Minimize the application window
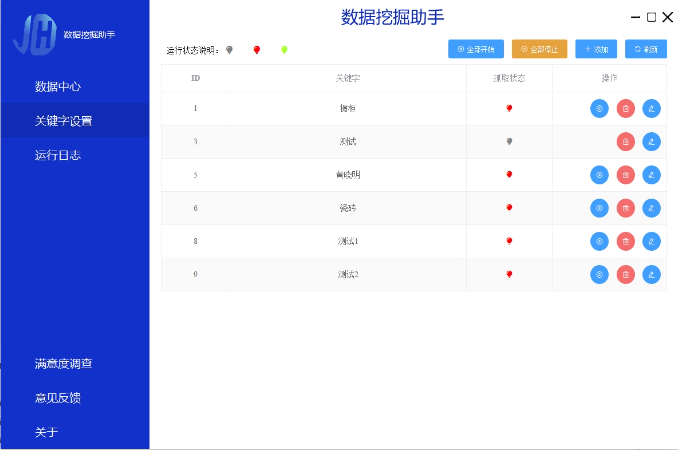679x450 pixels. point(635,17)
